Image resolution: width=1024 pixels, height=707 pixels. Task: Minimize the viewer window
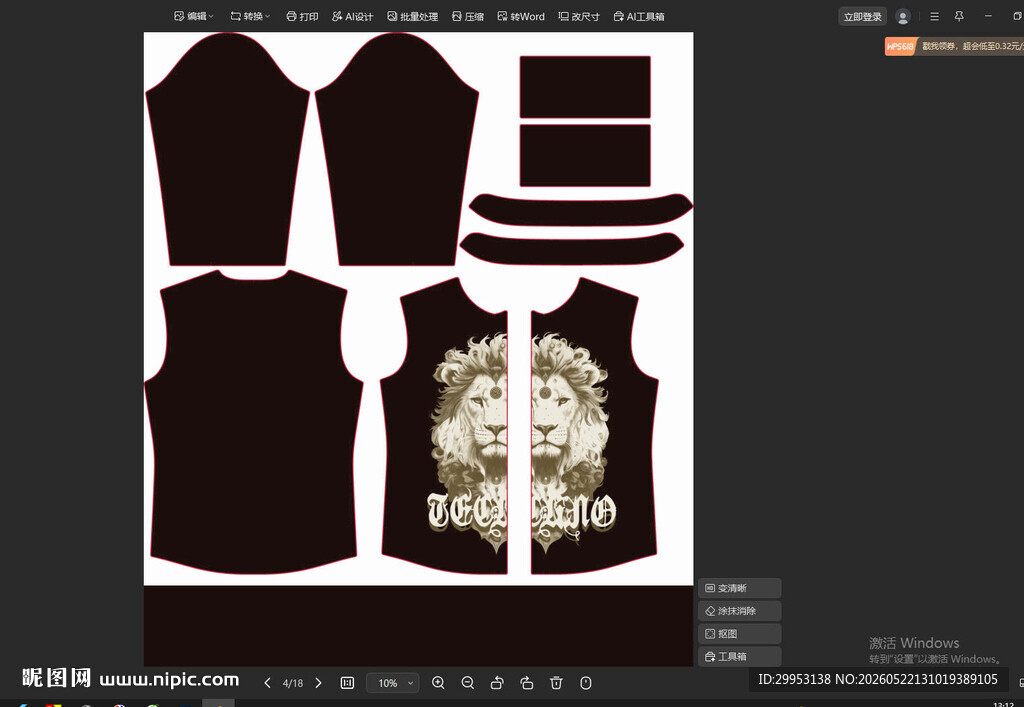[988, 16]
